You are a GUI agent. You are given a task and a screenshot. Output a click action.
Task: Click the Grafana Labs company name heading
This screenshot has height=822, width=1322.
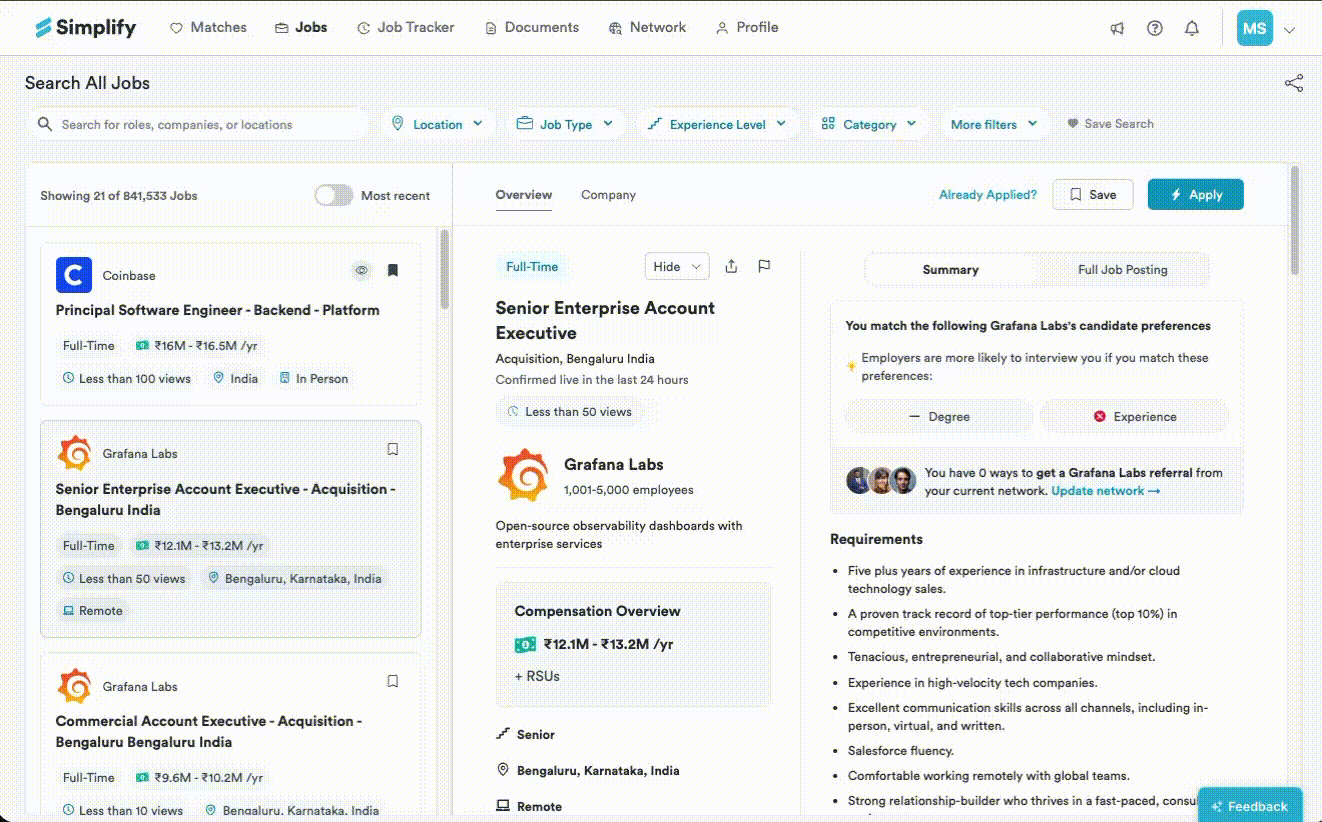point(614,465)
